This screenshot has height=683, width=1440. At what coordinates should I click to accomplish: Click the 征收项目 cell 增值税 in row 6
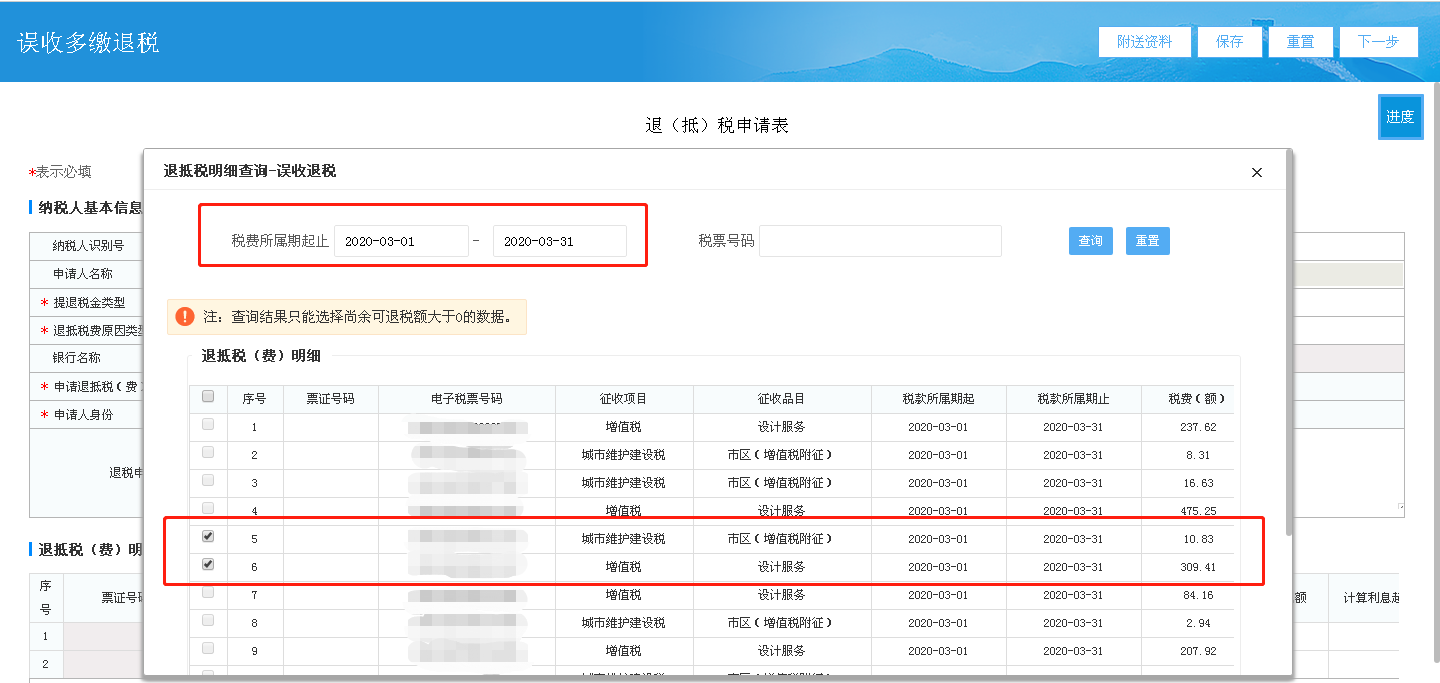coord(624,567)
